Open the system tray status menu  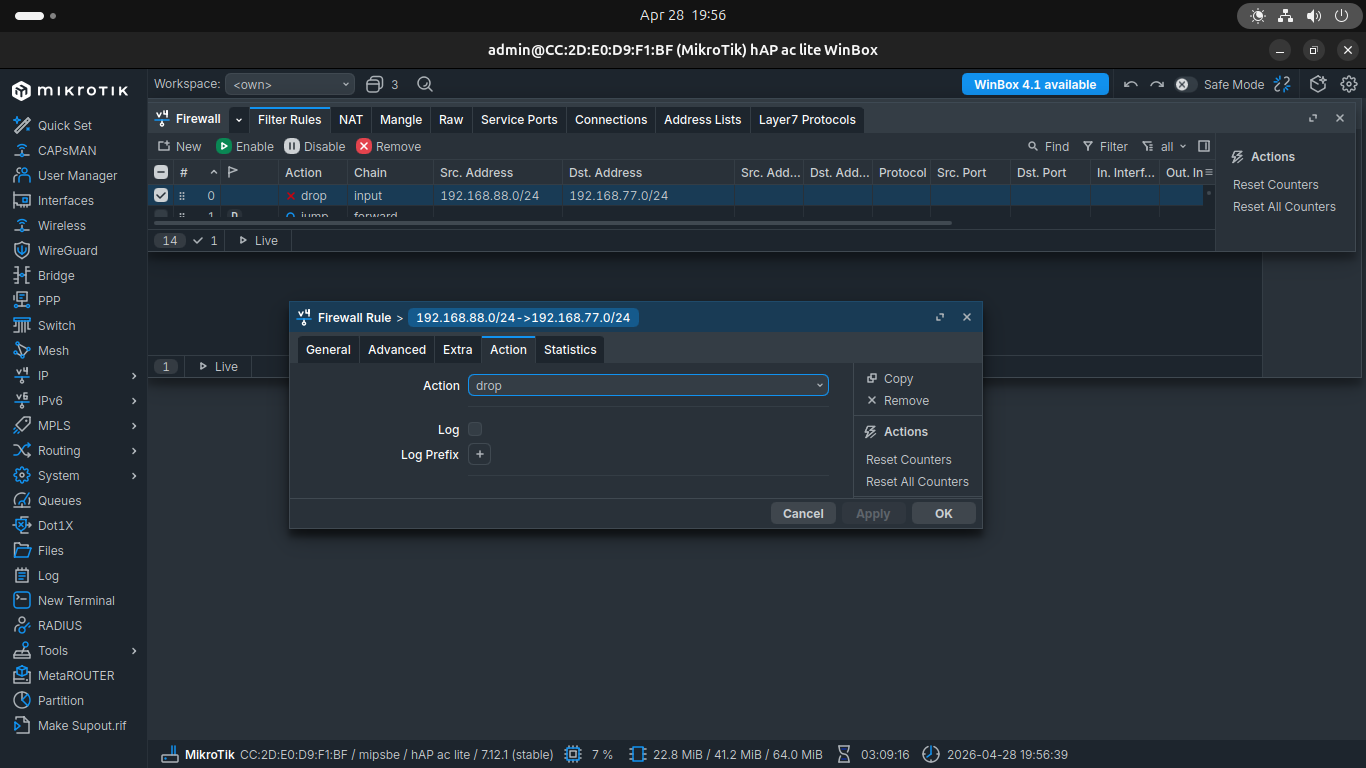[x=1298, y=15]
